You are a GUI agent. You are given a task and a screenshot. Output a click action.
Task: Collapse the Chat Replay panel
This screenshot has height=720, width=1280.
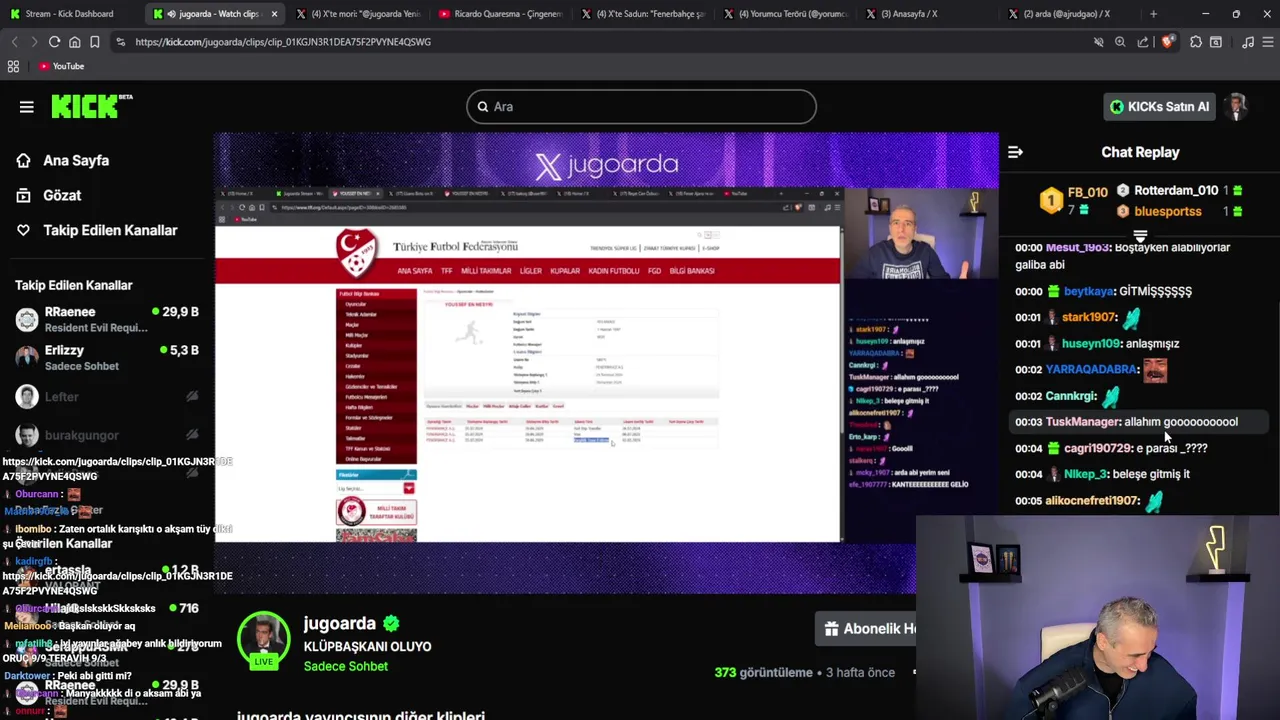pos(1015,152)
